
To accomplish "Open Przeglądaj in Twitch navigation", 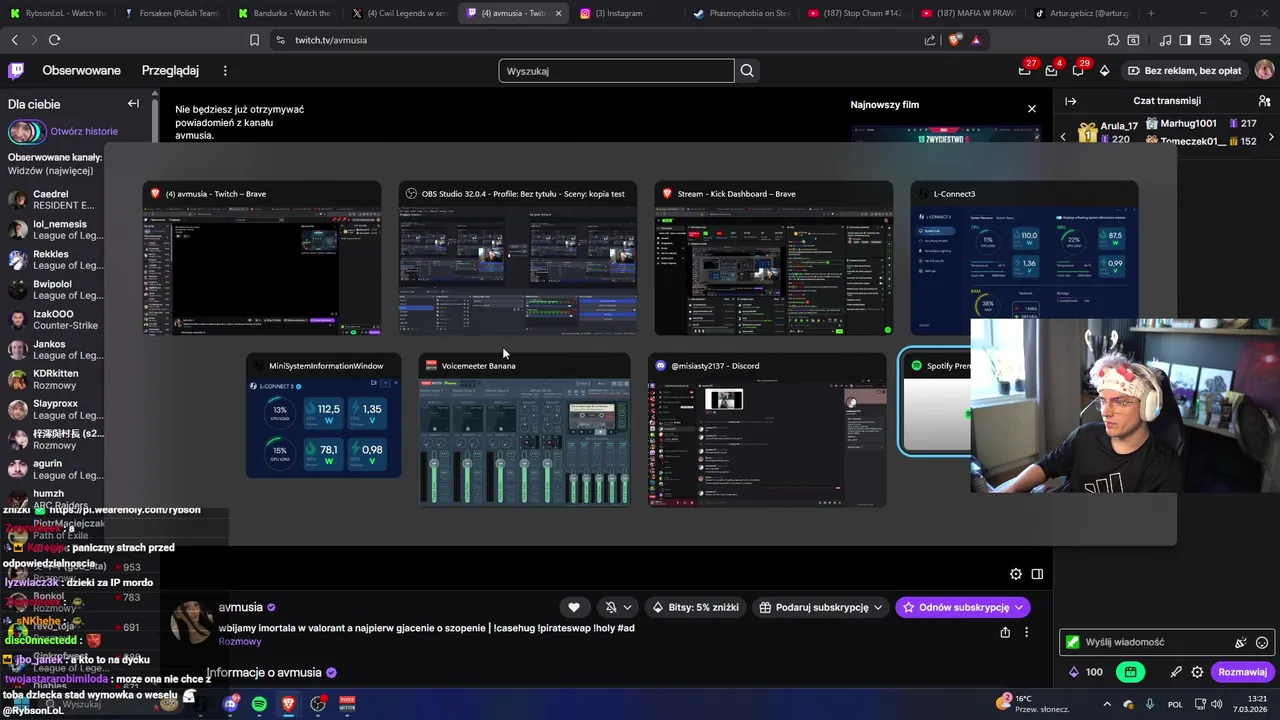I will (x=170, y=71).
